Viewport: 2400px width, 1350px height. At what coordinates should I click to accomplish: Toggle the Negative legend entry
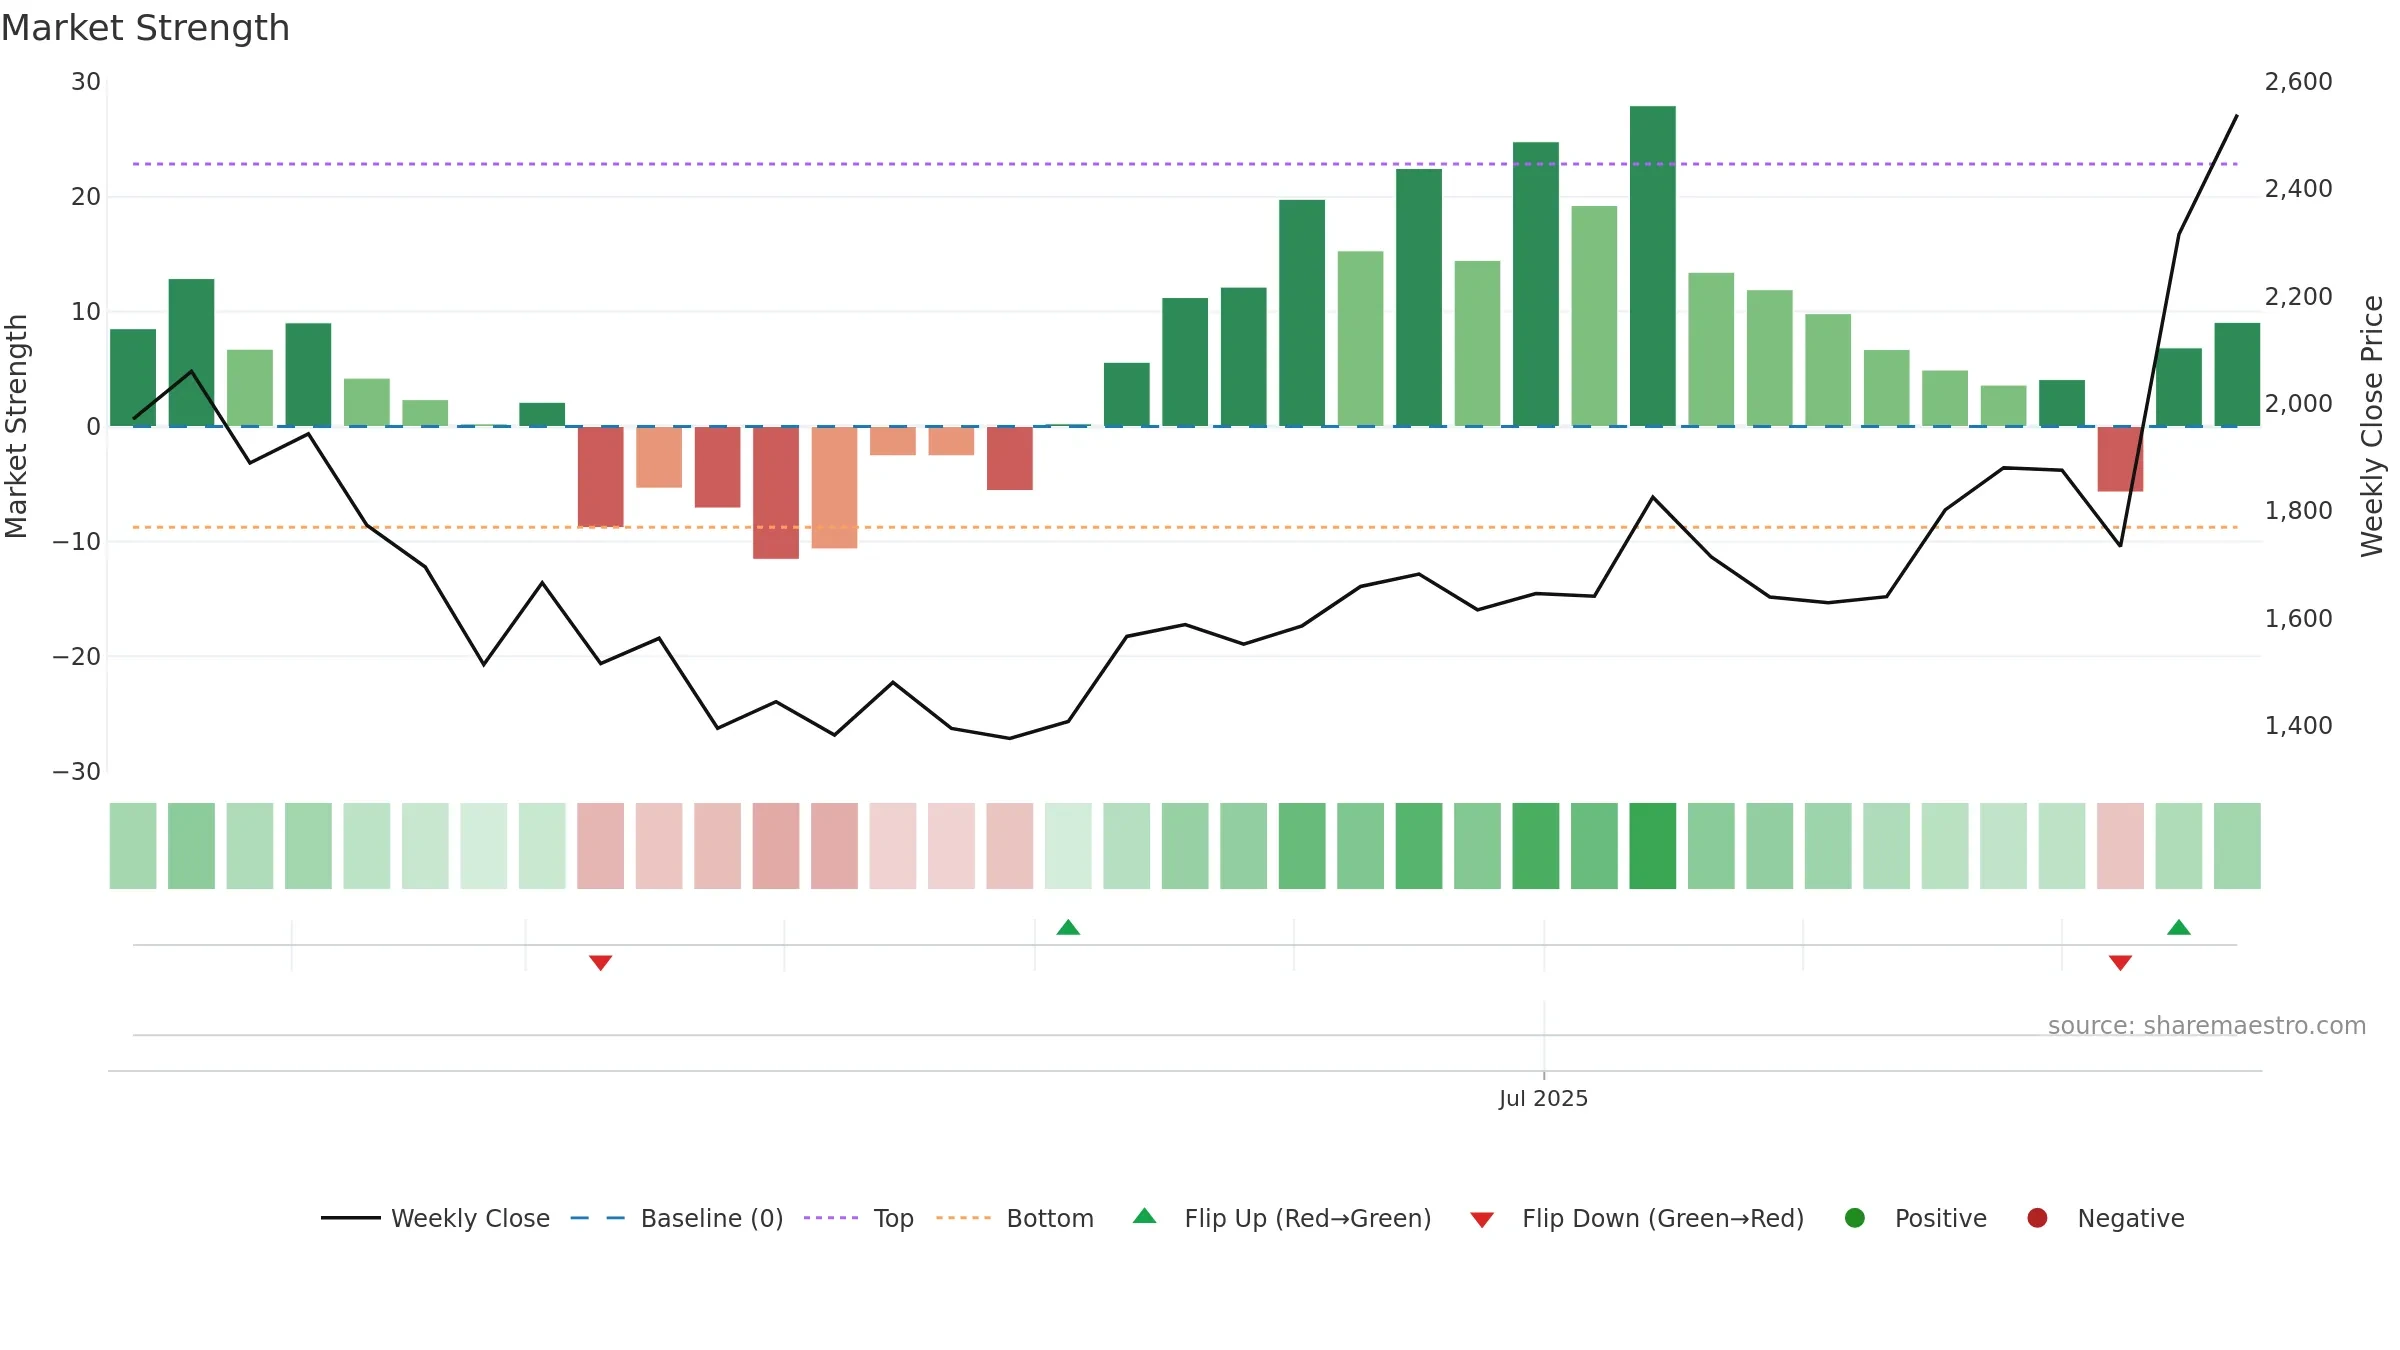point(2105,1218)
